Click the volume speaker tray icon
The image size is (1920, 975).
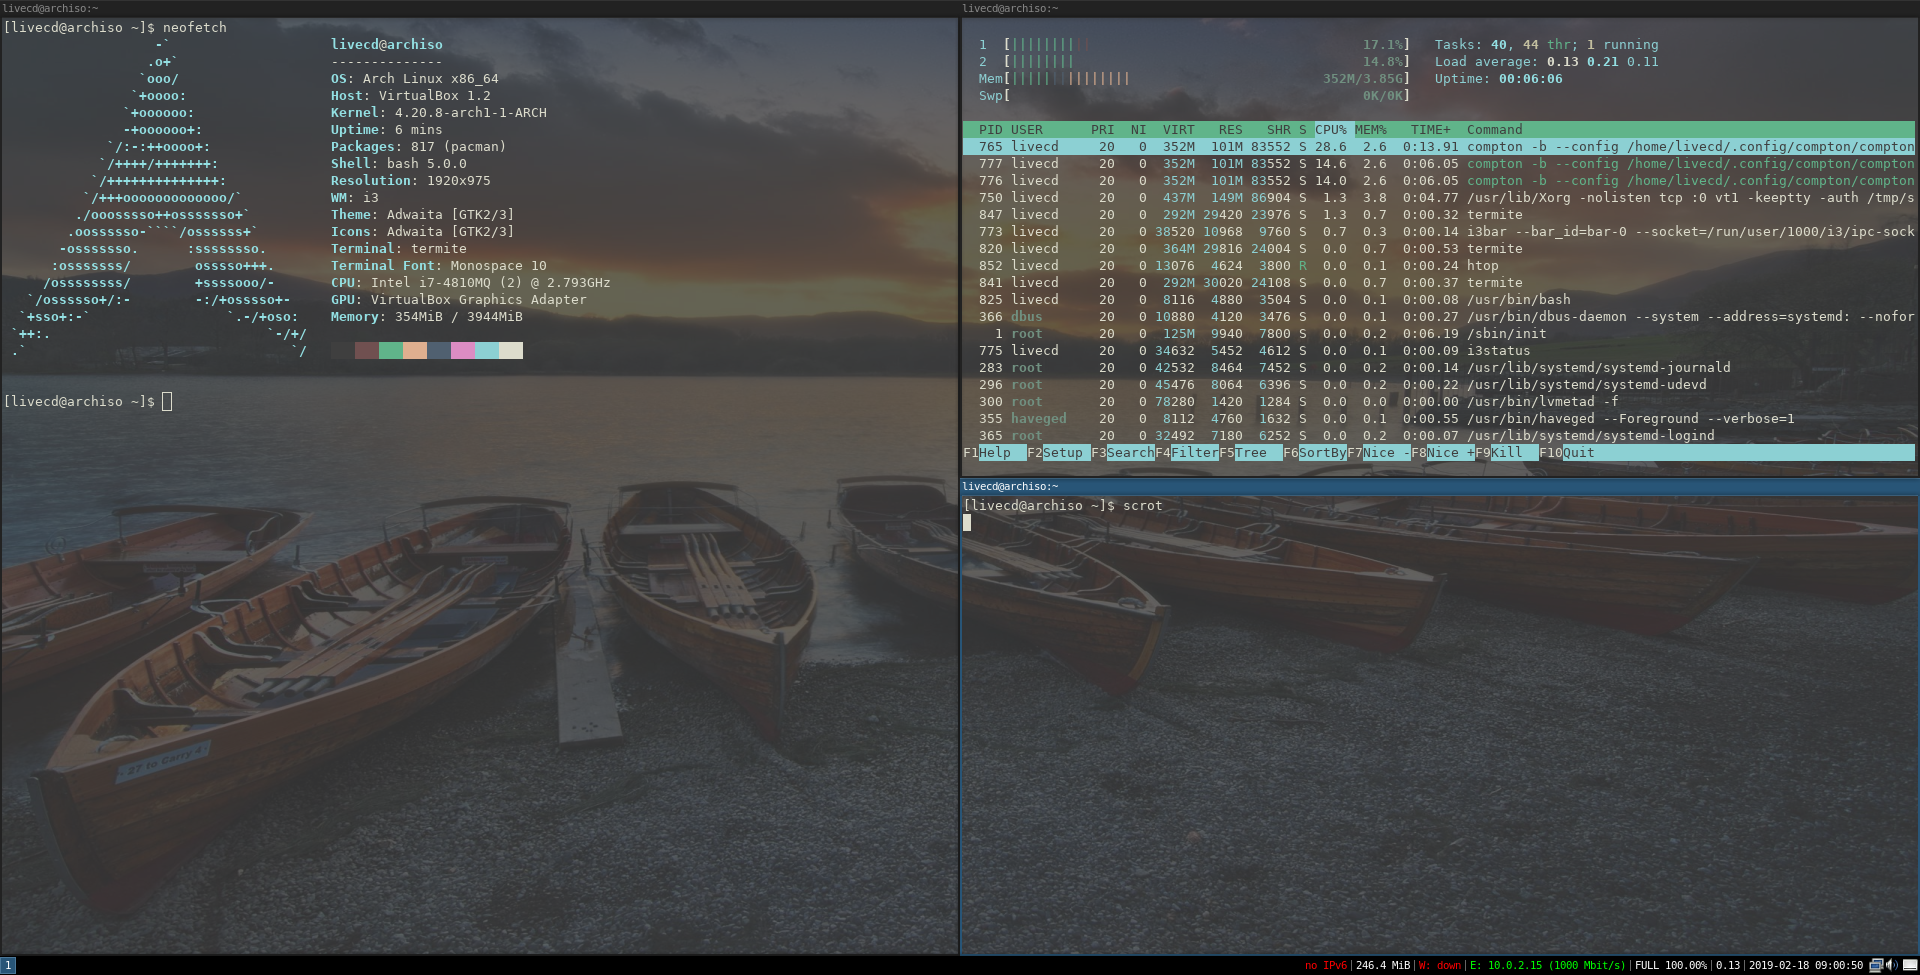point(1891,965)
